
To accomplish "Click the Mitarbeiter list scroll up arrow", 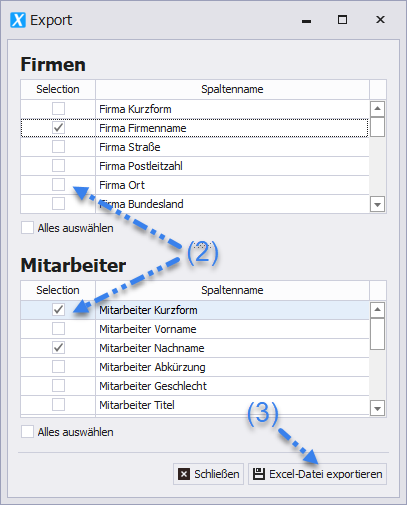I will tap(377, 310).
